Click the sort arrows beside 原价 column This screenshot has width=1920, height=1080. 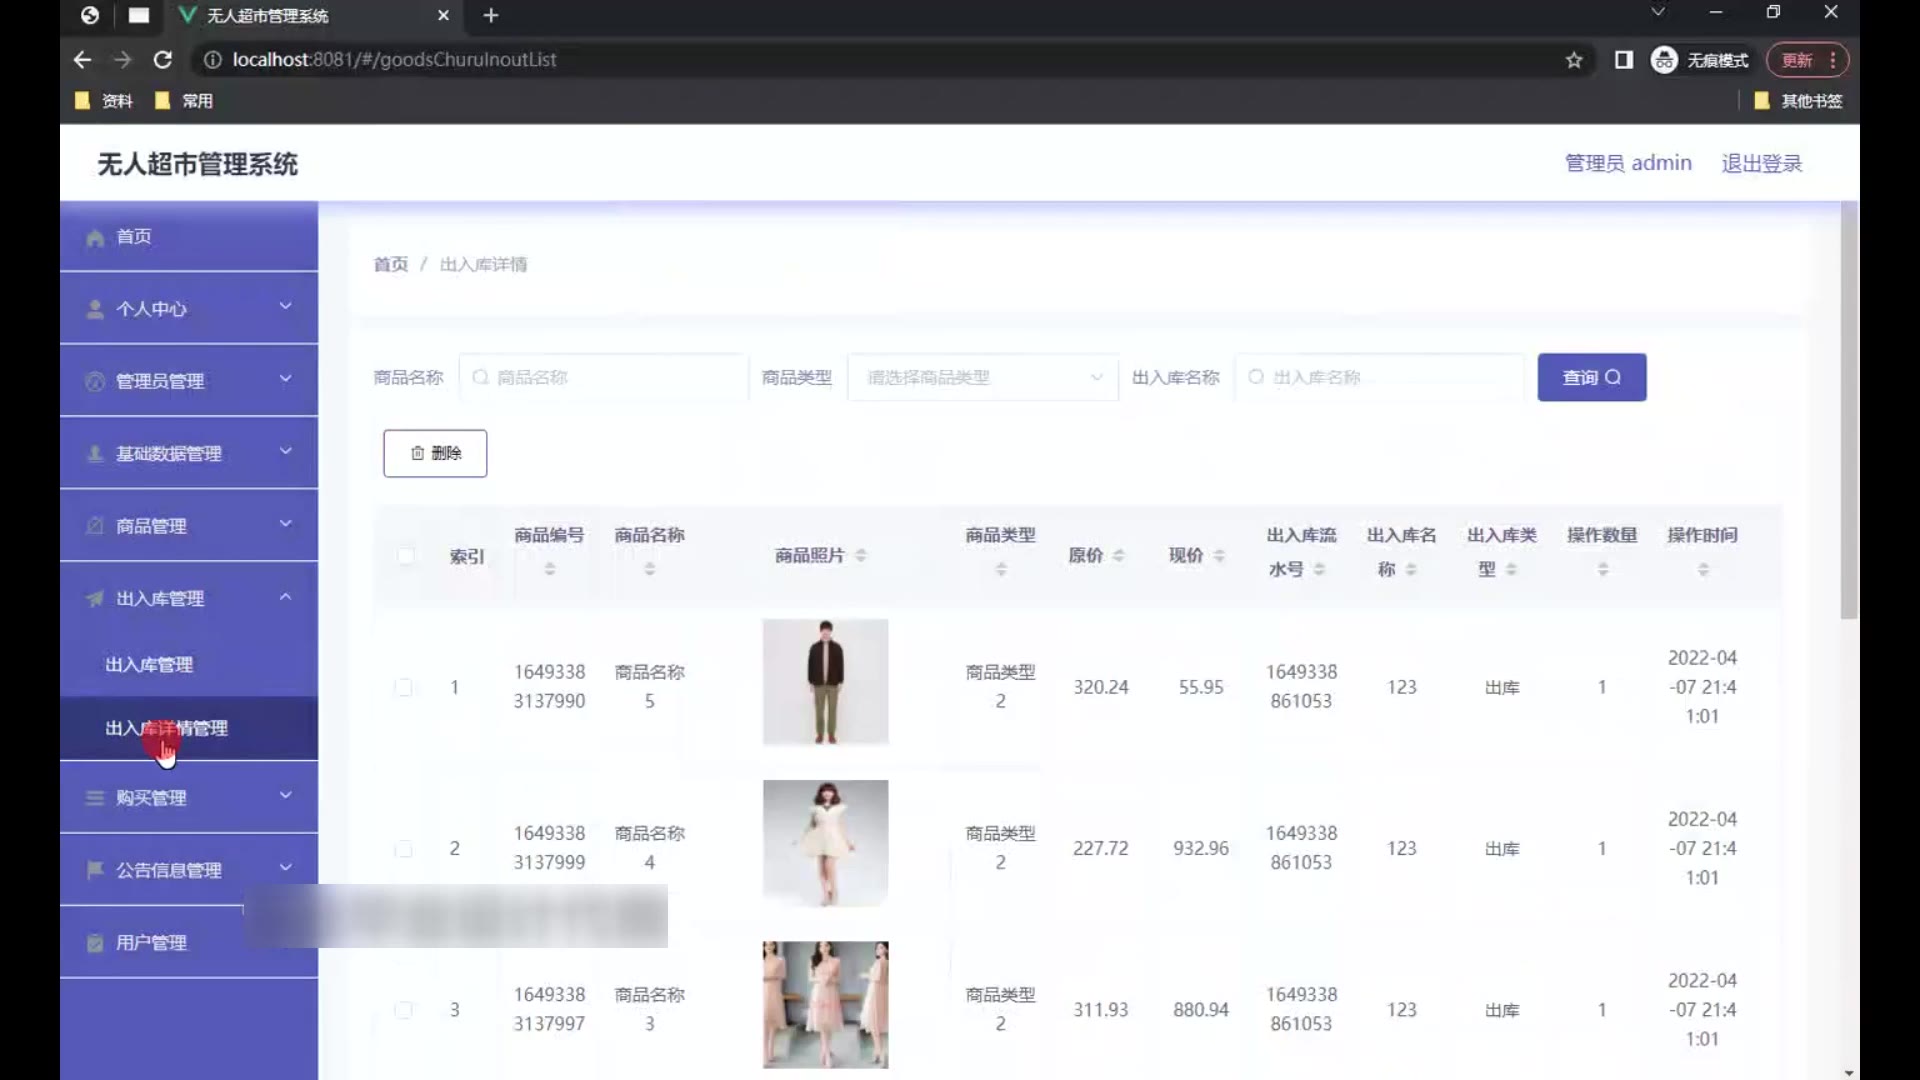click(x=1118, y=556)
